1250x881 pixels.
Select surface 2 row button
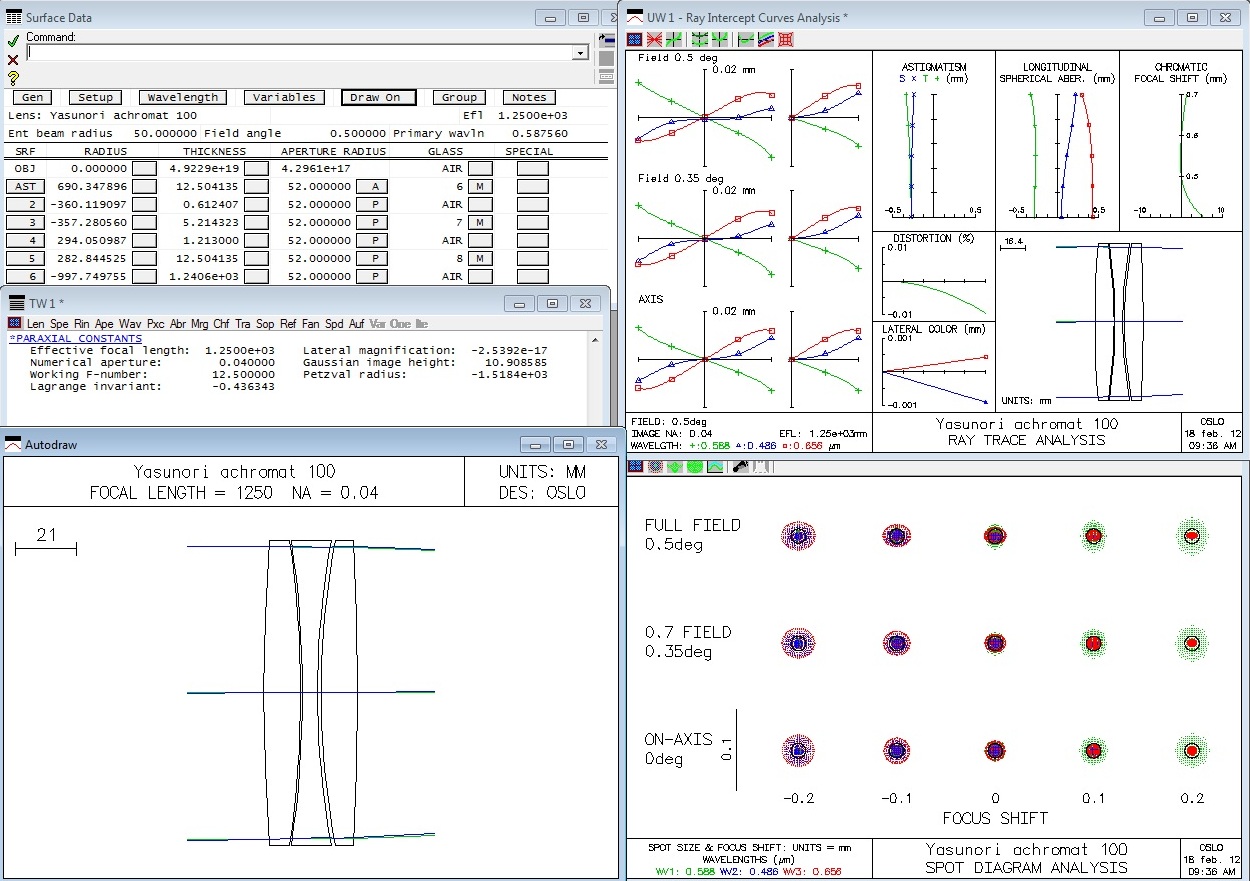pos(25,205)
